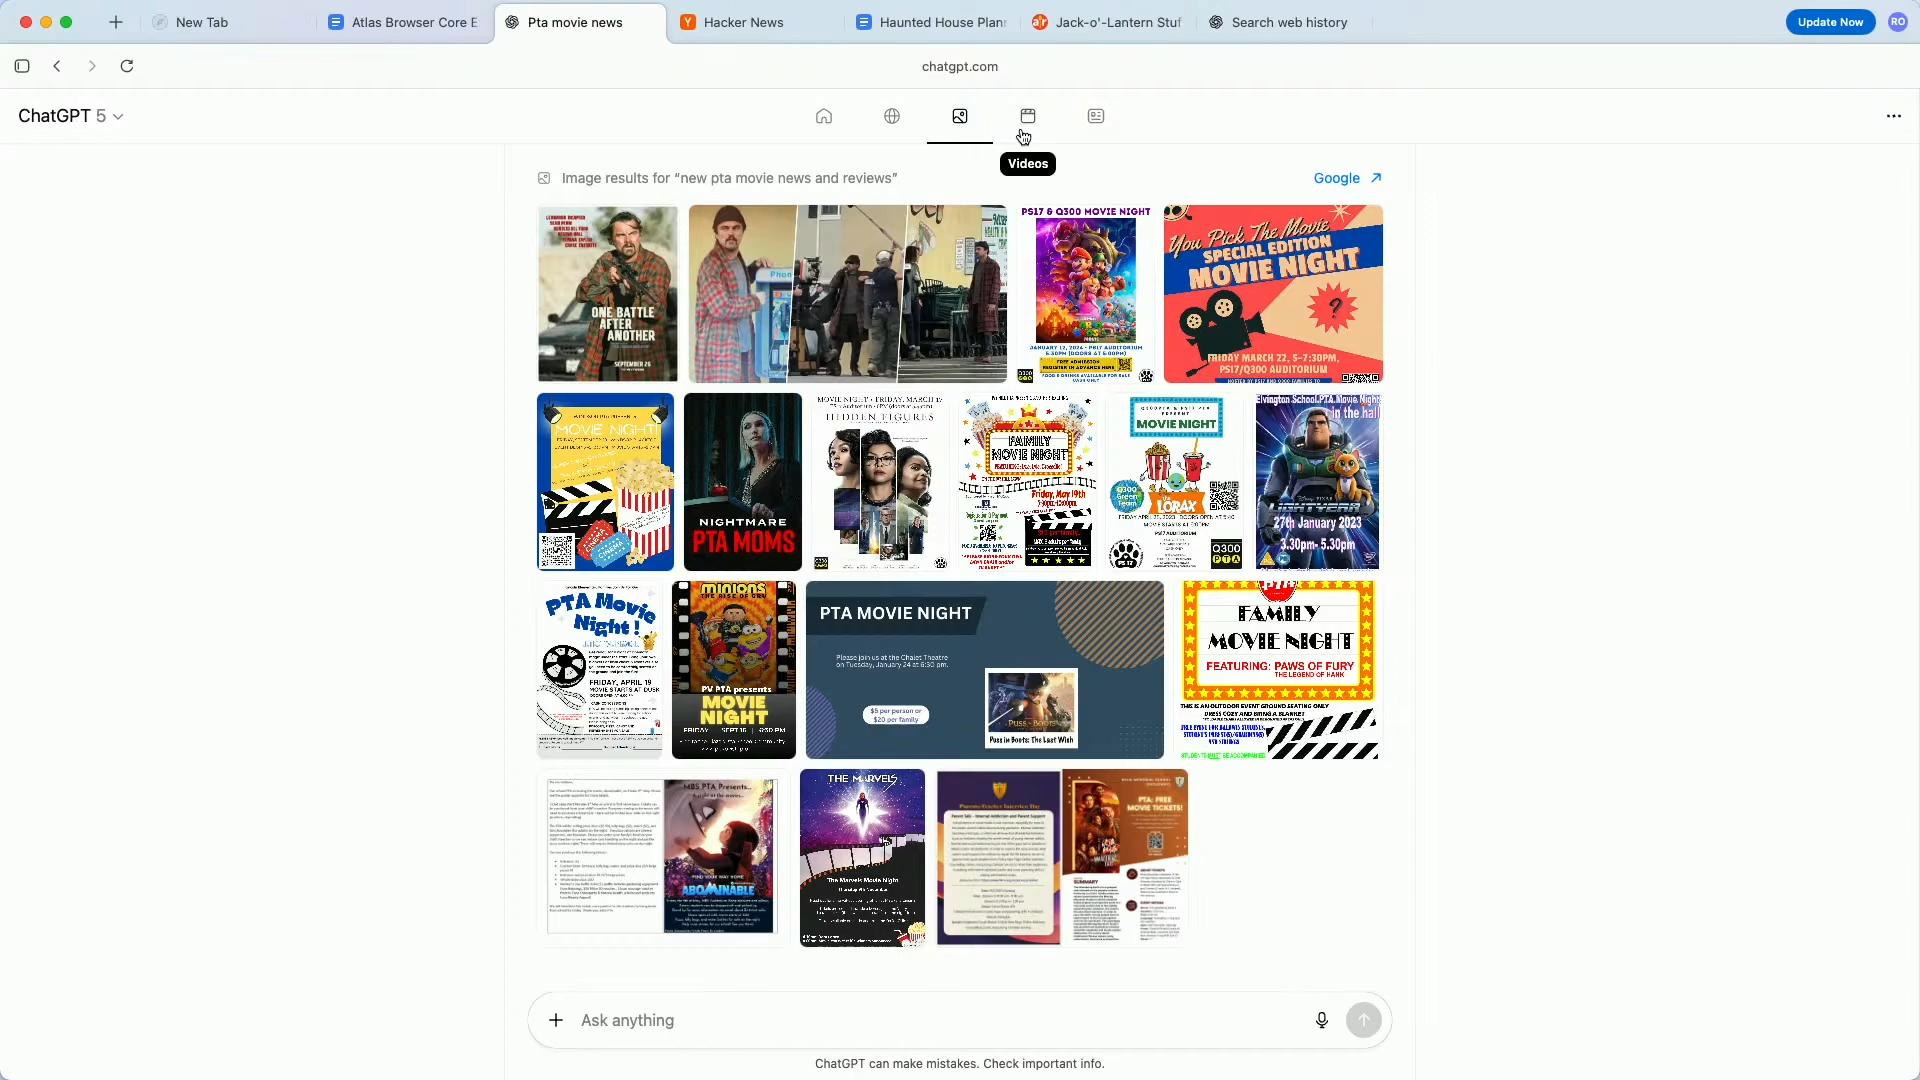This screenshot has width=1920, height=1080.
Task: Open a new tab with plus button
Action: pos(116,22)
